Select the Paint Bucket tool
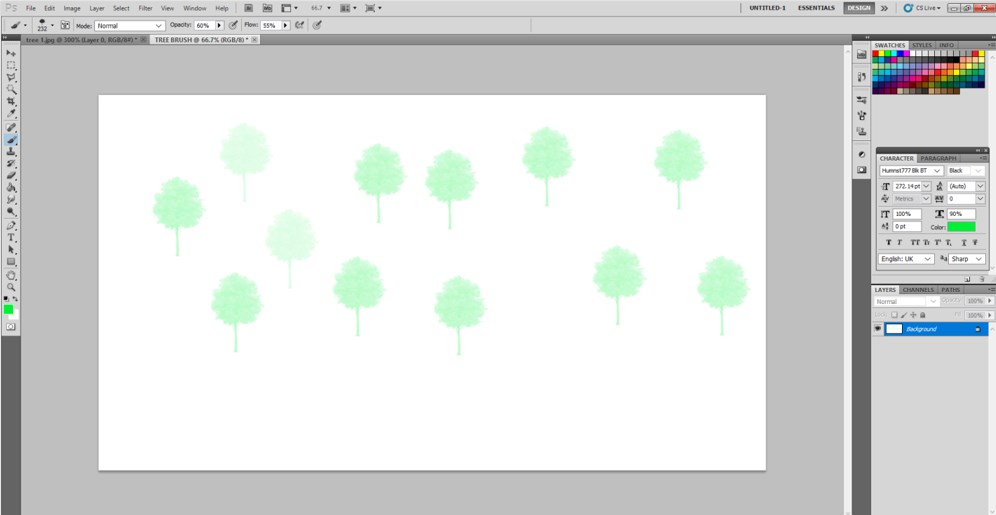This screenshot has height=515, width=996. click(11, 188)
